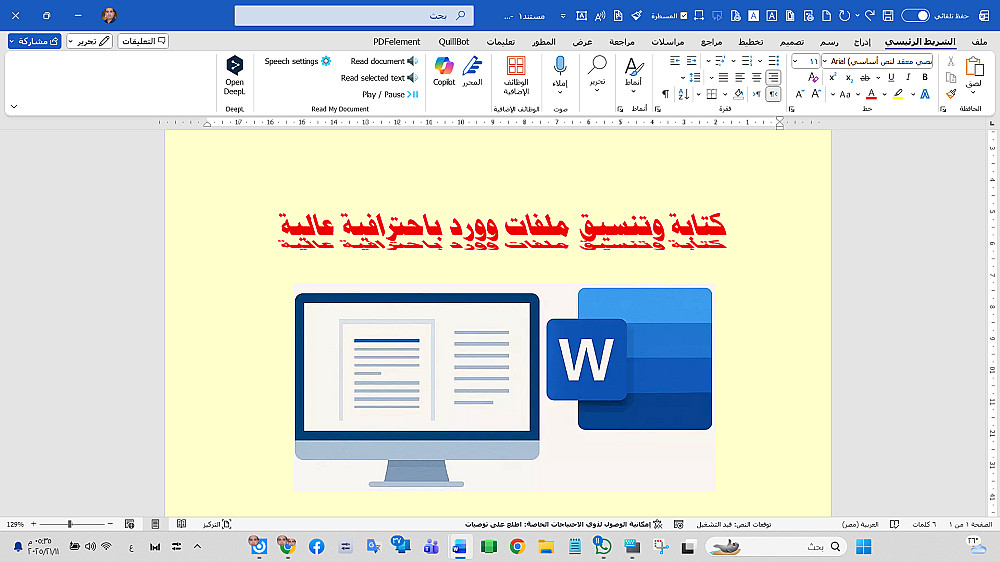Click the Share button (مشاركة)
1000x562 pixels.
[x=35, y=41]
